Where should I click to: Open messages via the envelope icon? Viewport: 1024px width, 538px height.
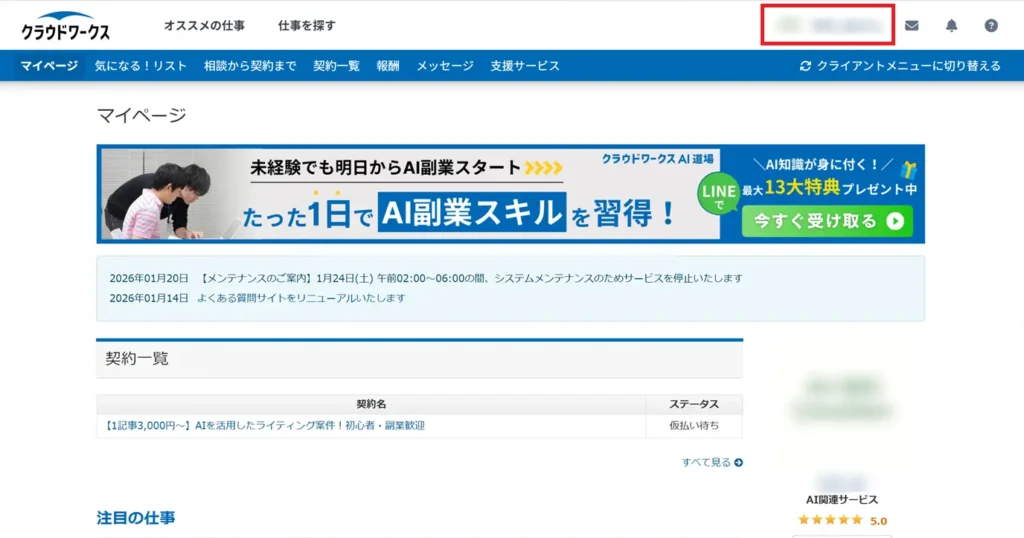tap(911, 26)
